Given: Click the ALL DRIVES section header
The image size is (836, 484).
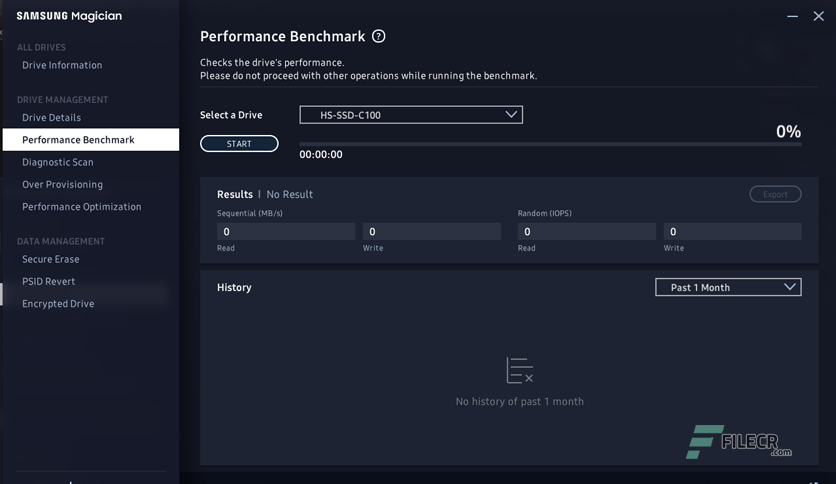Looking at the screenshot, I should tap(41, 47).
